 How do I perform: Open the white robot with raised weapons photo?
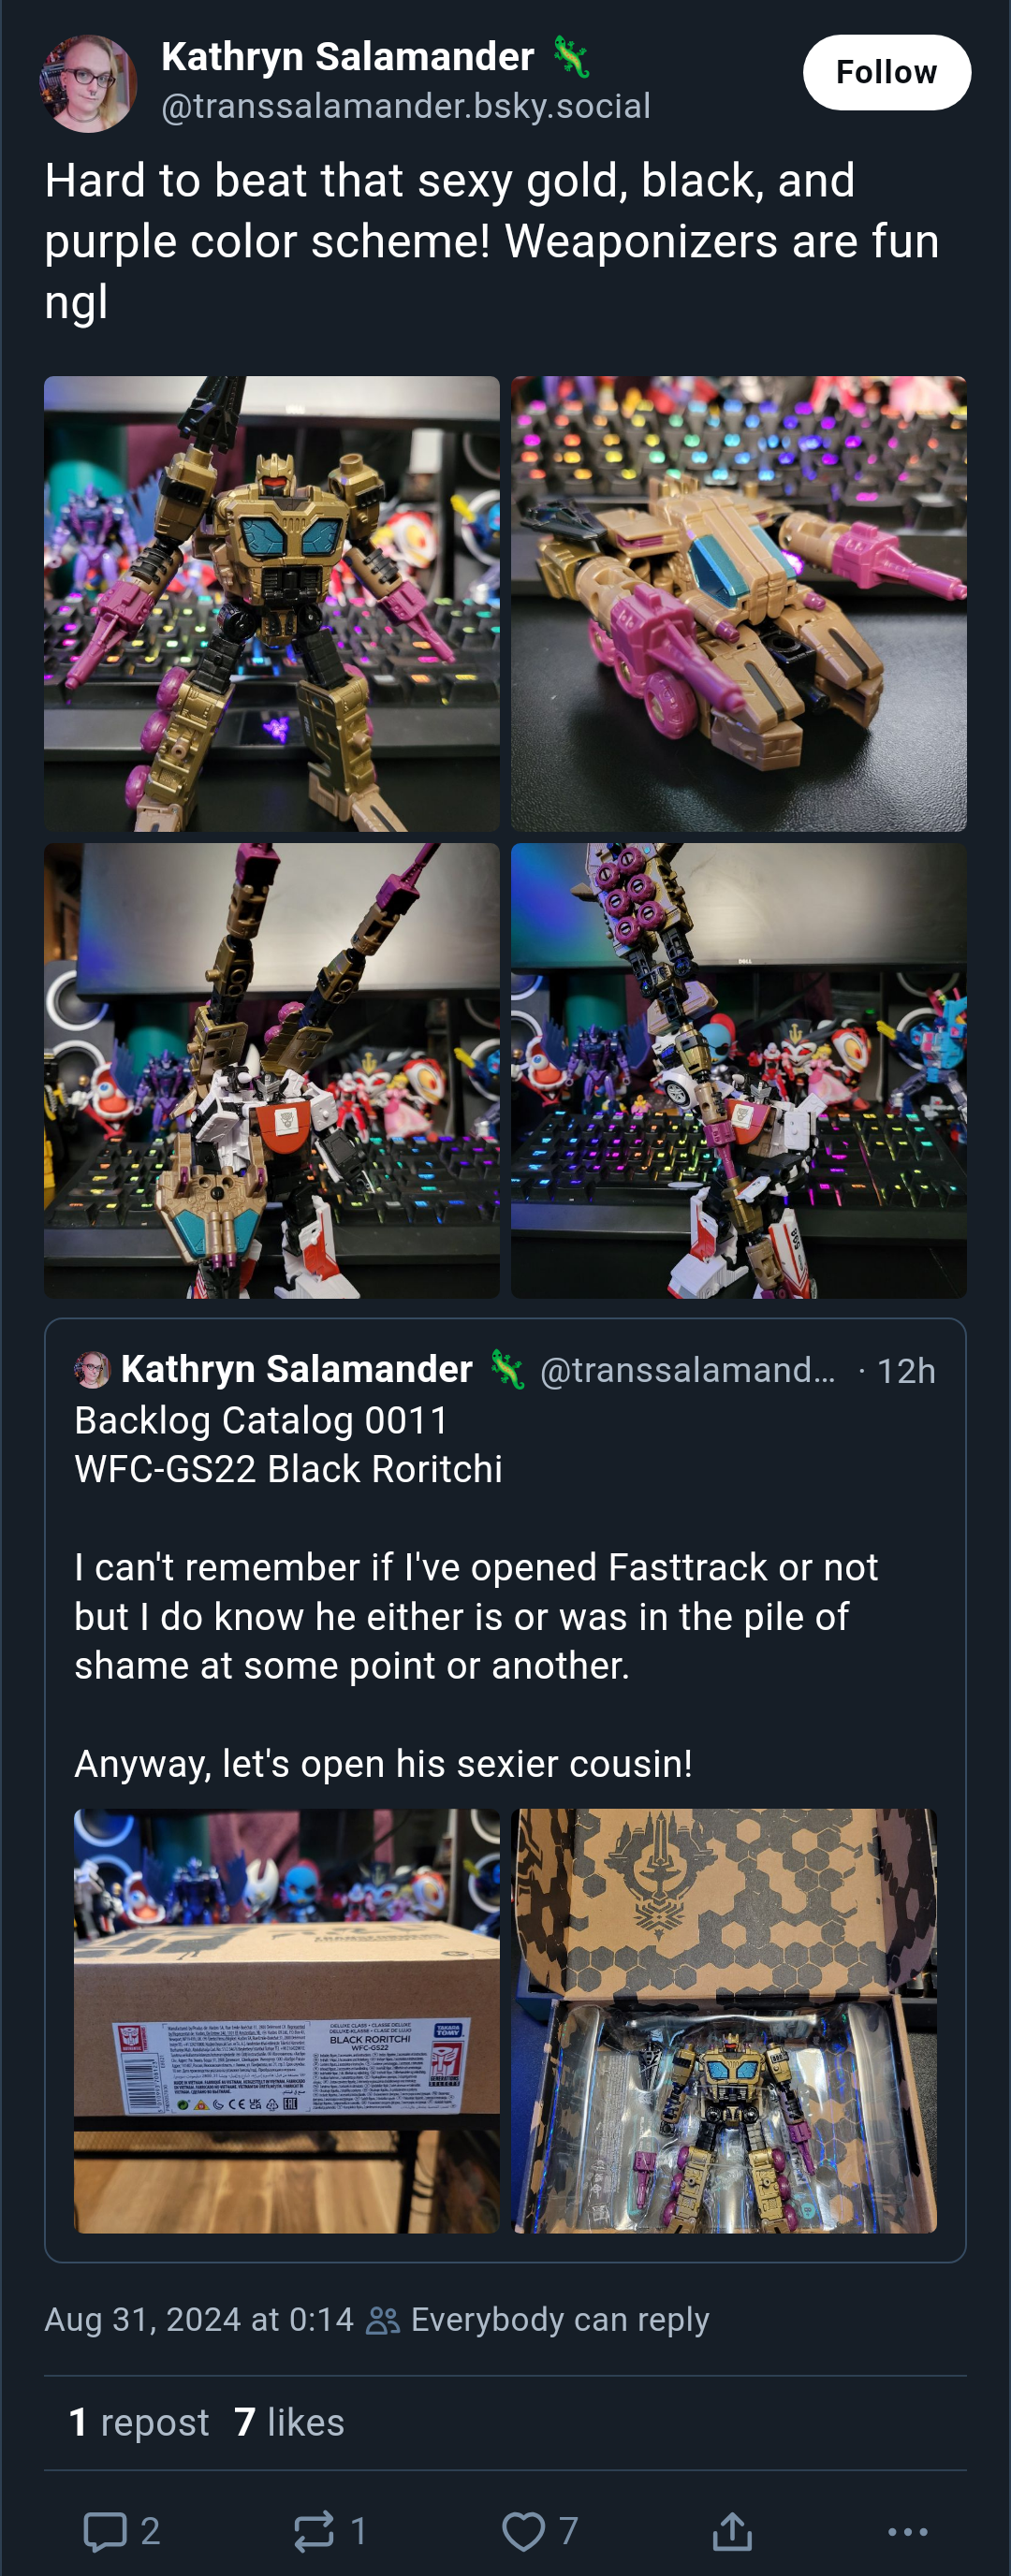click(272, 1070)
